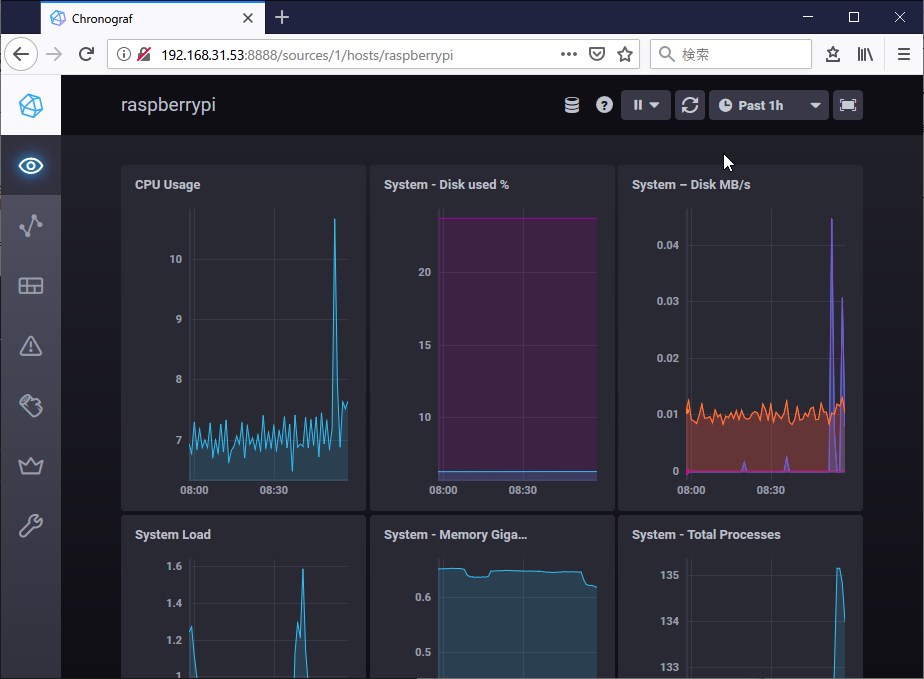This screenshot has width=924, height=679.
Task: Reload the page with browser reload button
Action: tap(87, 54)
